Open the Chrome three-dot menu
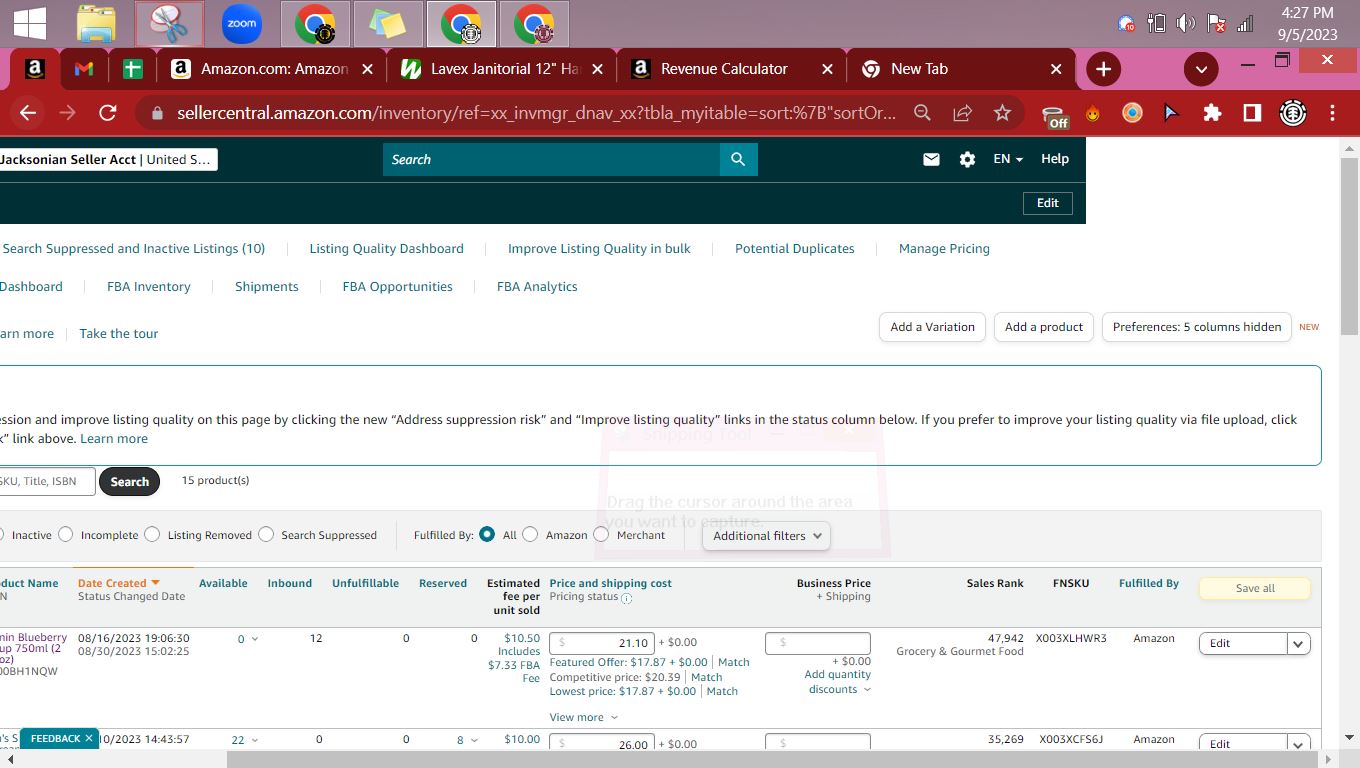Image resolution: width=1360 pixels, height=768 pixels. 1332,113
